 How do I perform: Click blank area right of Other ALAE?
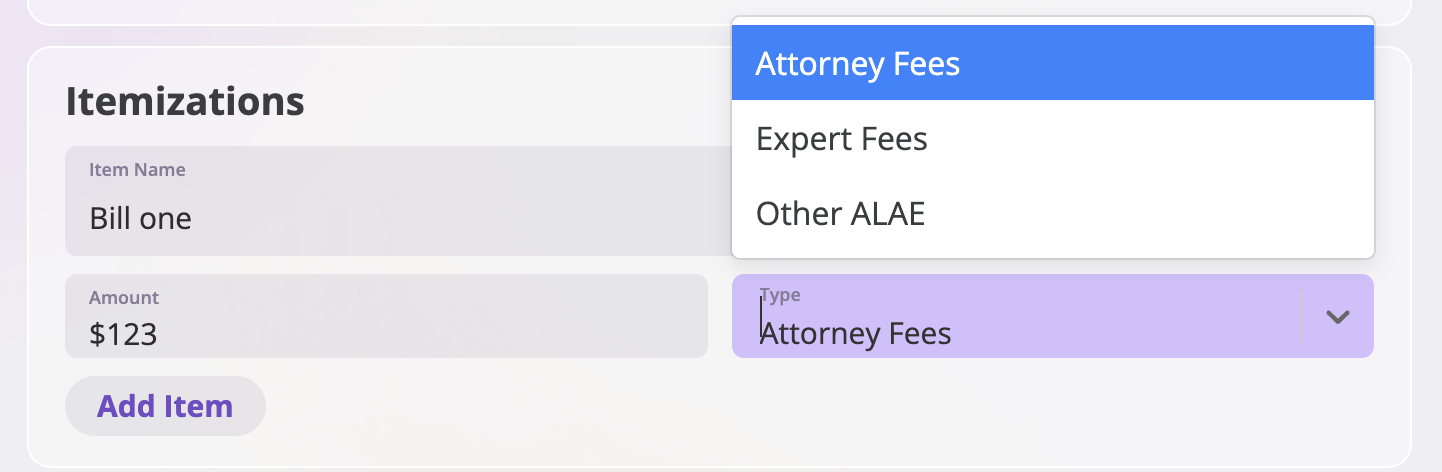pos(1150,213)
